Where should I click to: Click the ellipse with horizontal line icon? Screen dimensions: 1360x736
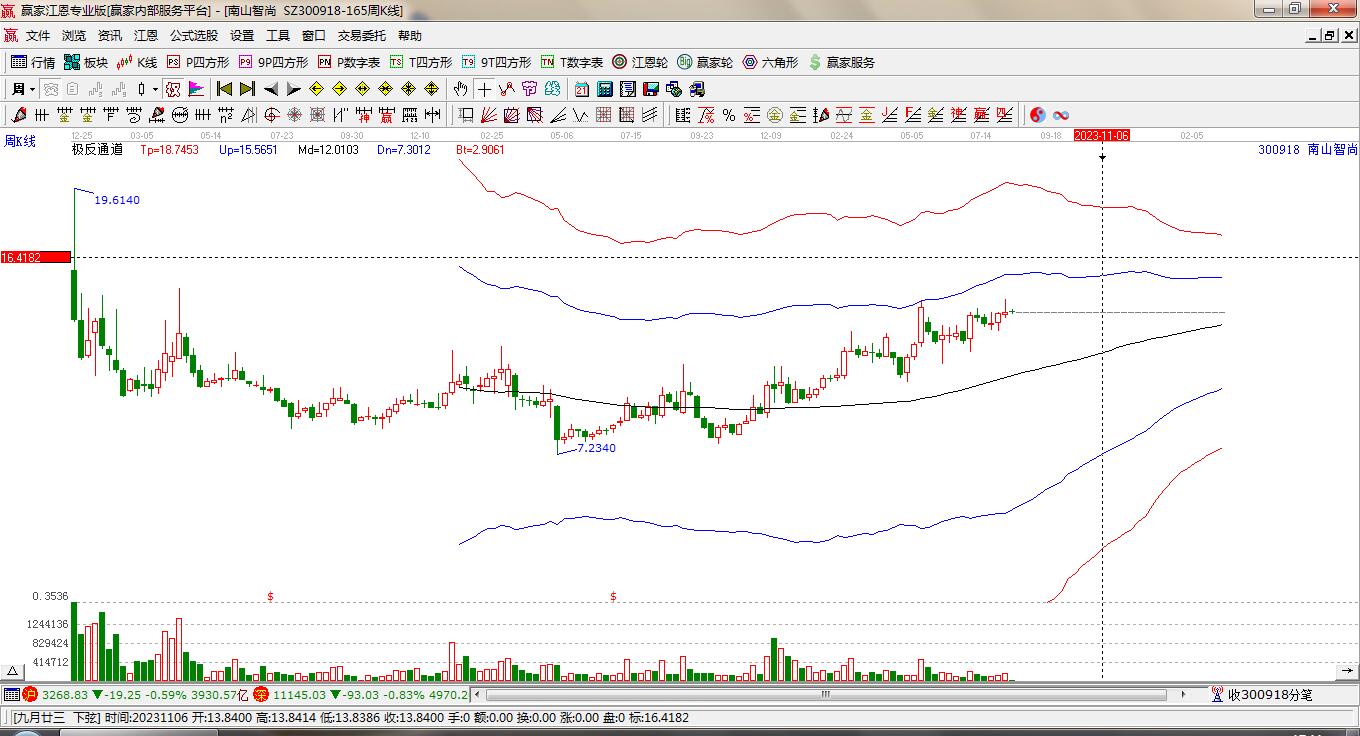click(x=180, y=115)
